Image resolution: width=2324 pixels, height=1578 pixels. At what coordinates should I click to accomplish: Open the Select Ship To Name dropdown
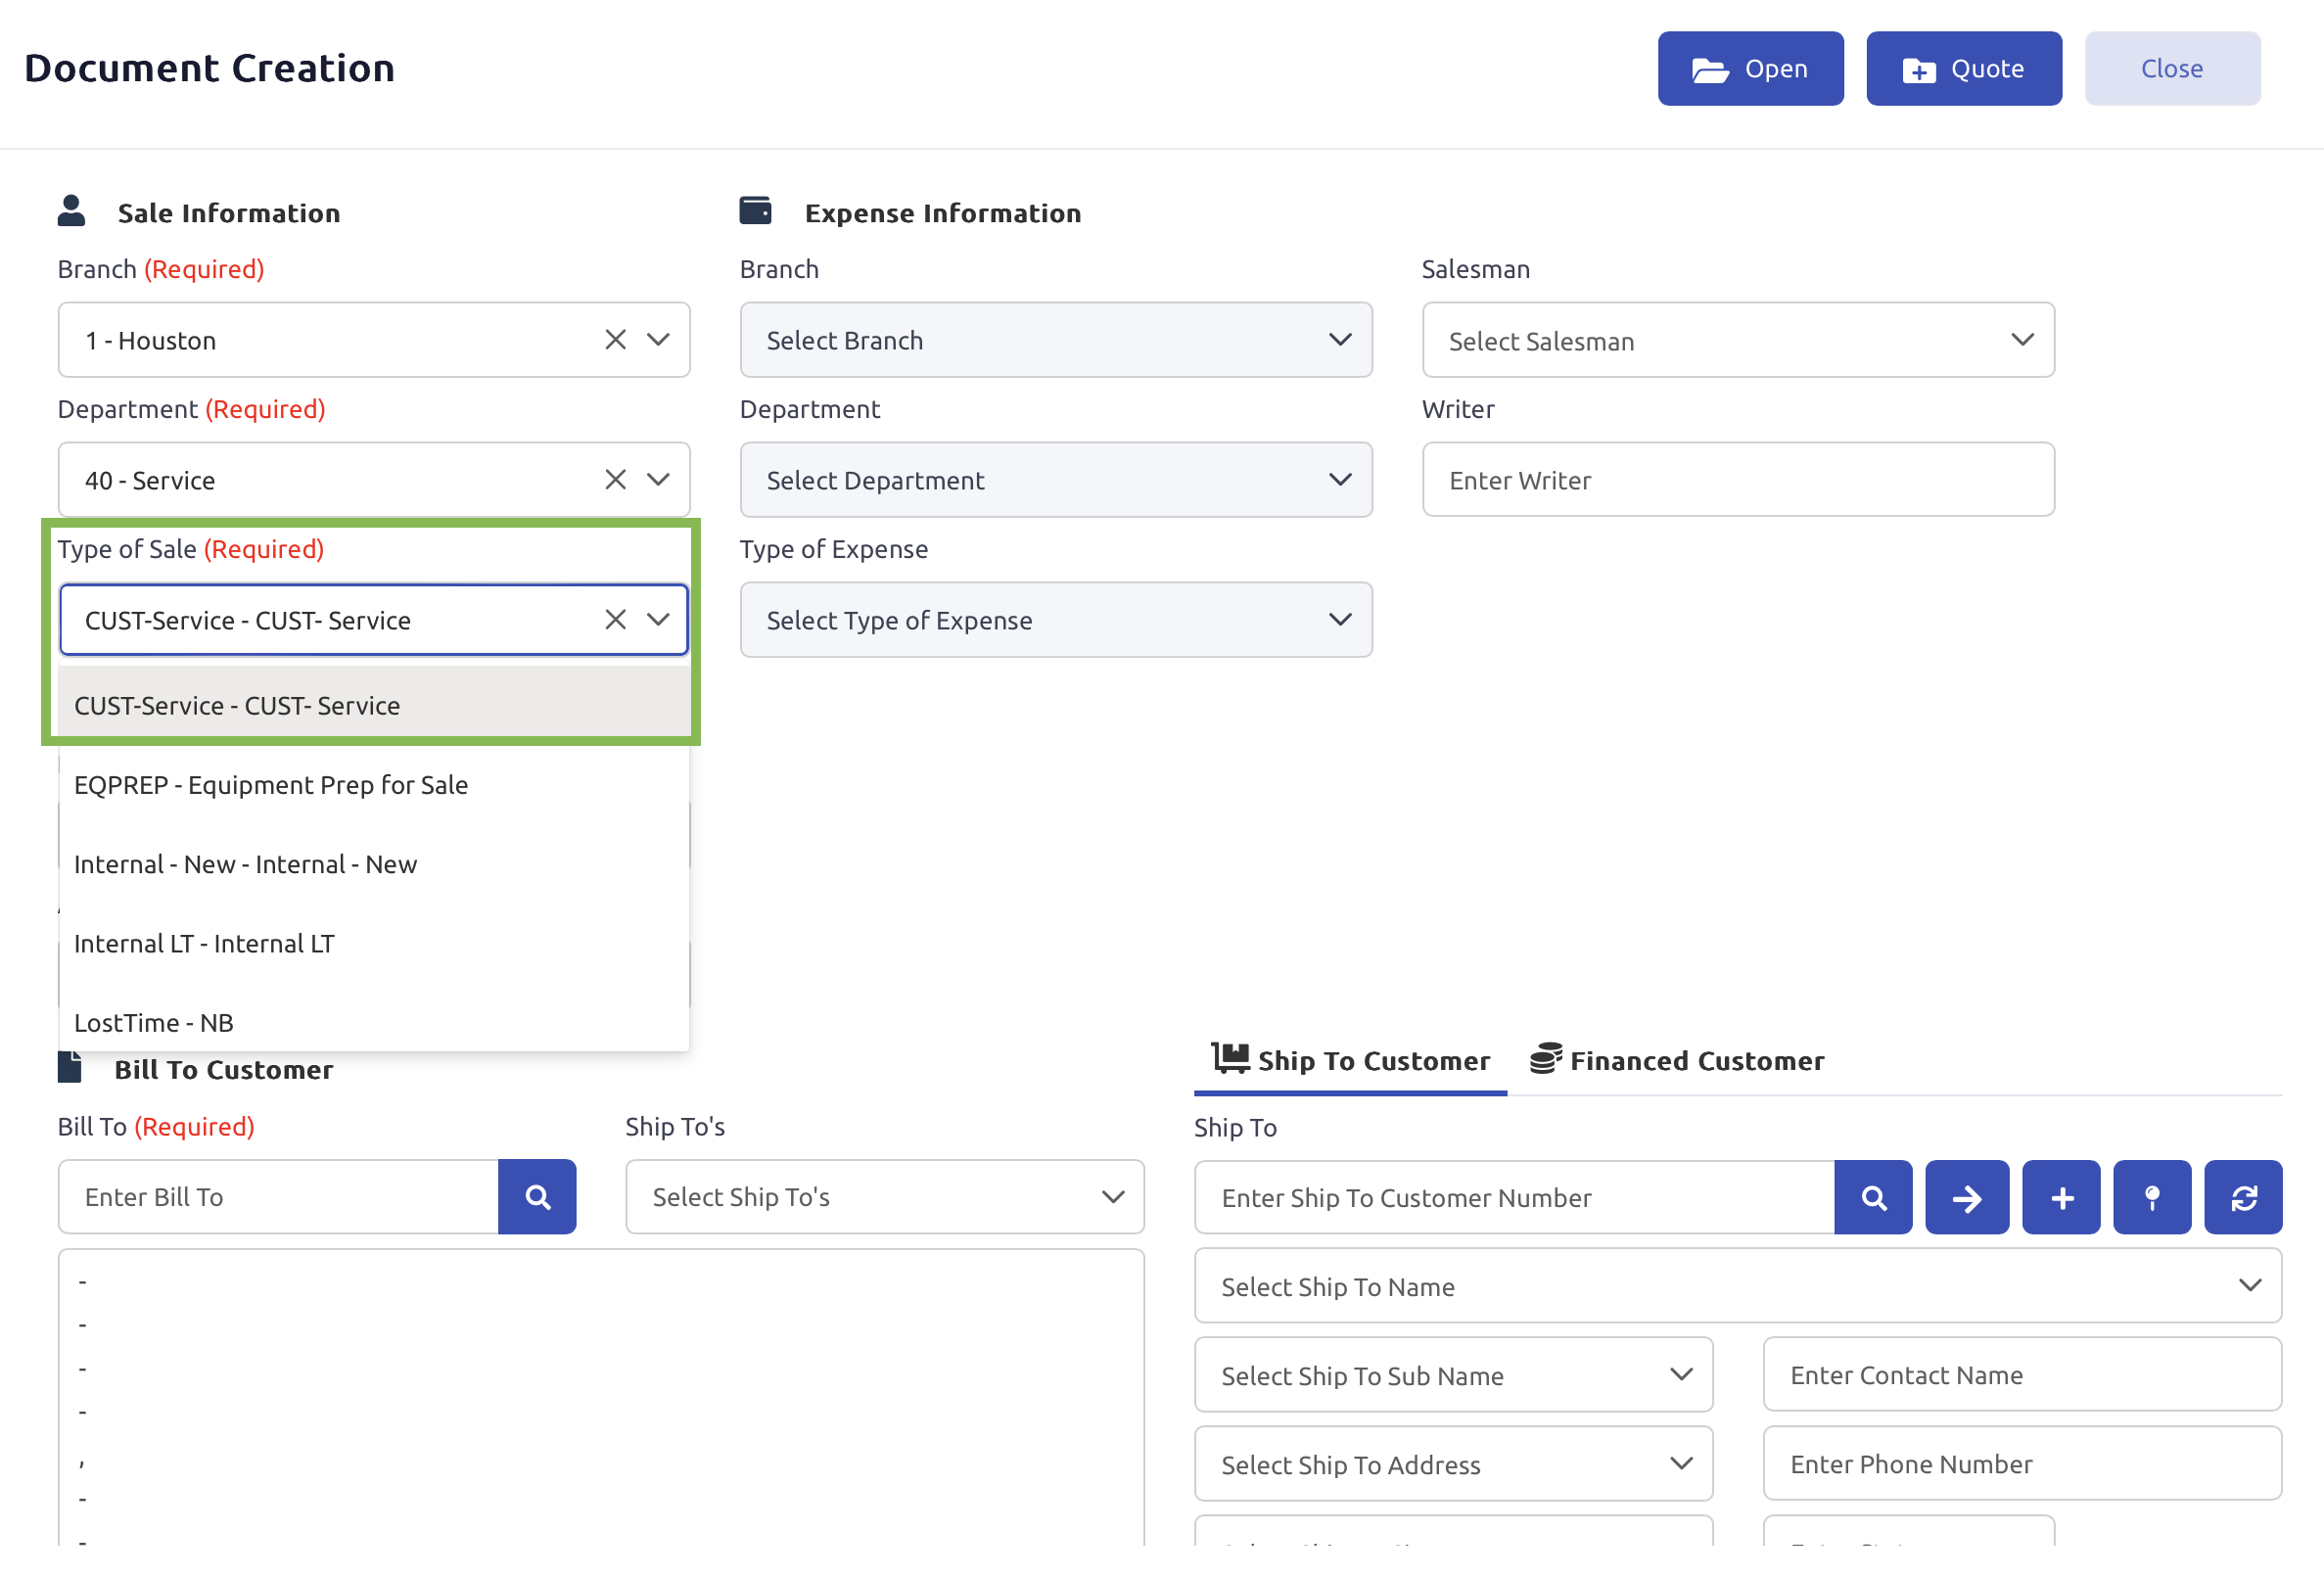(x=1737, y=1286)
